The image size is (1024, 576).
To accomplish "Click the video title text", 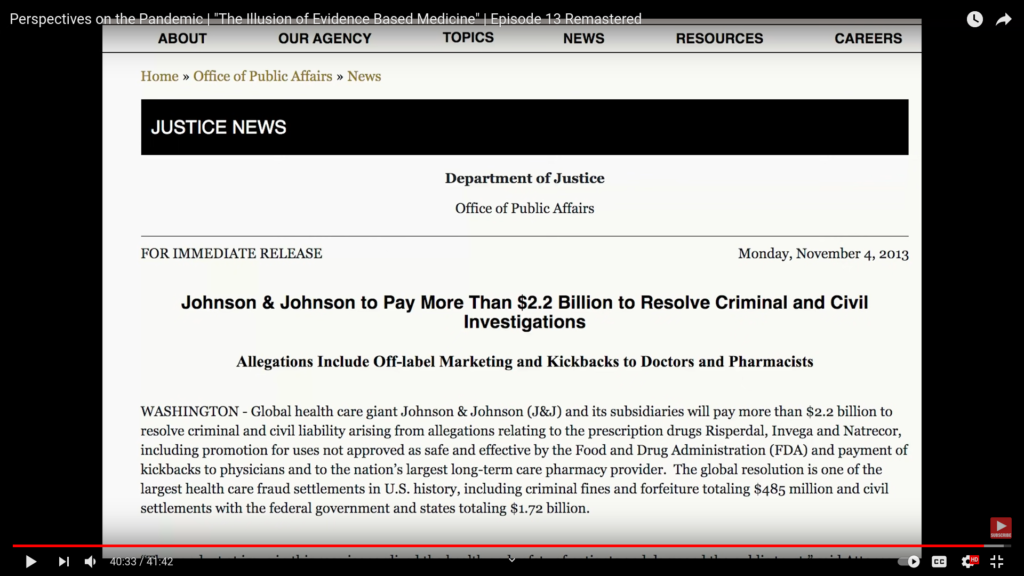I will coord(325,19).
